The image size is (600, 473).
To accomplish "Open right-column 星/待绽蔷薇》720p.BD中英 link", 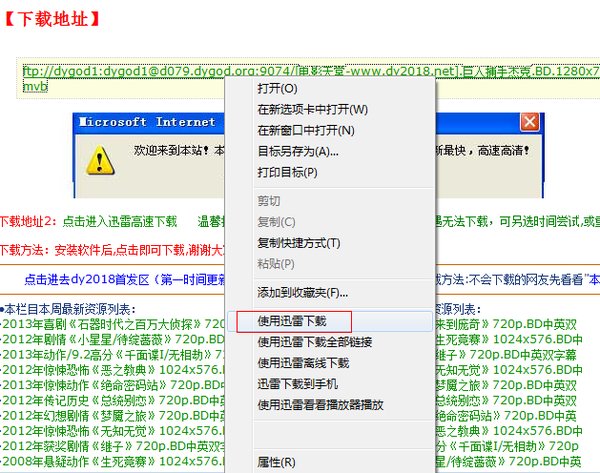I will click(x=508, y=462).
